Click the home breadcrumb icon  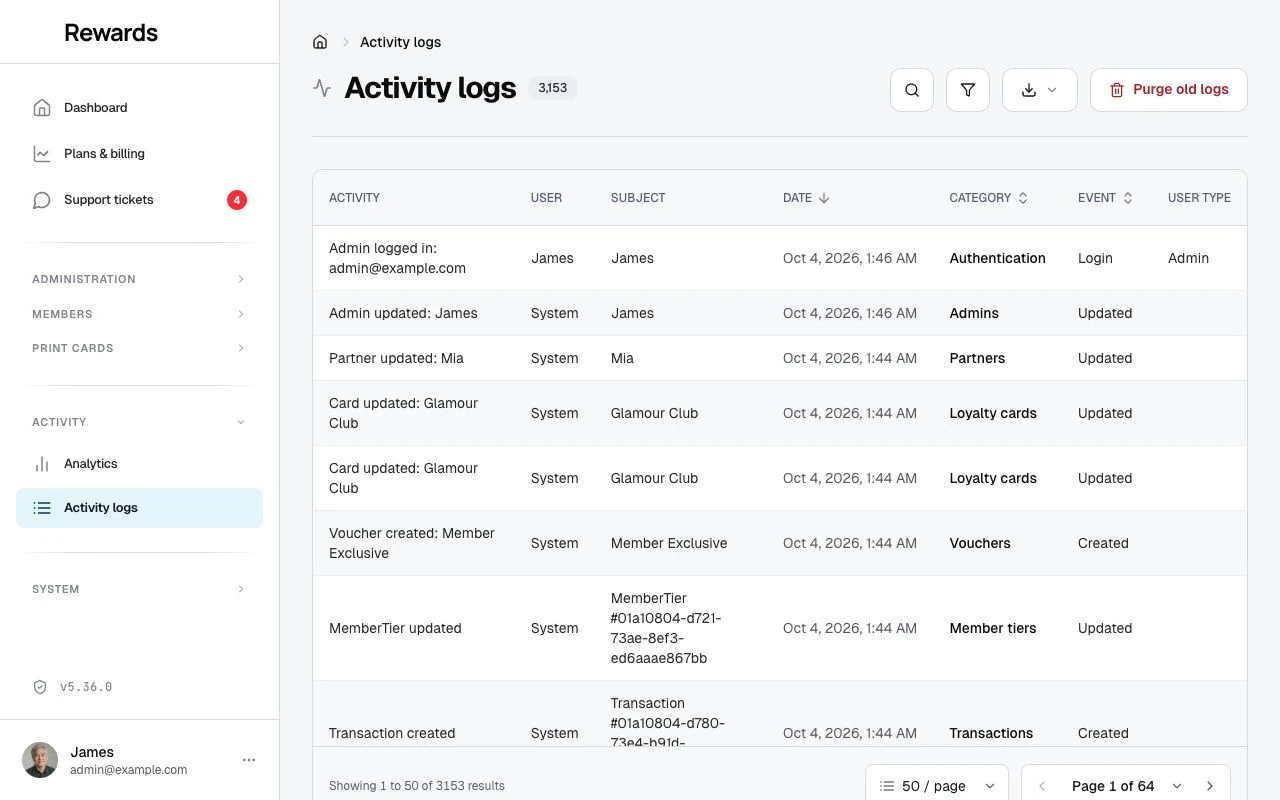[320, 42]
